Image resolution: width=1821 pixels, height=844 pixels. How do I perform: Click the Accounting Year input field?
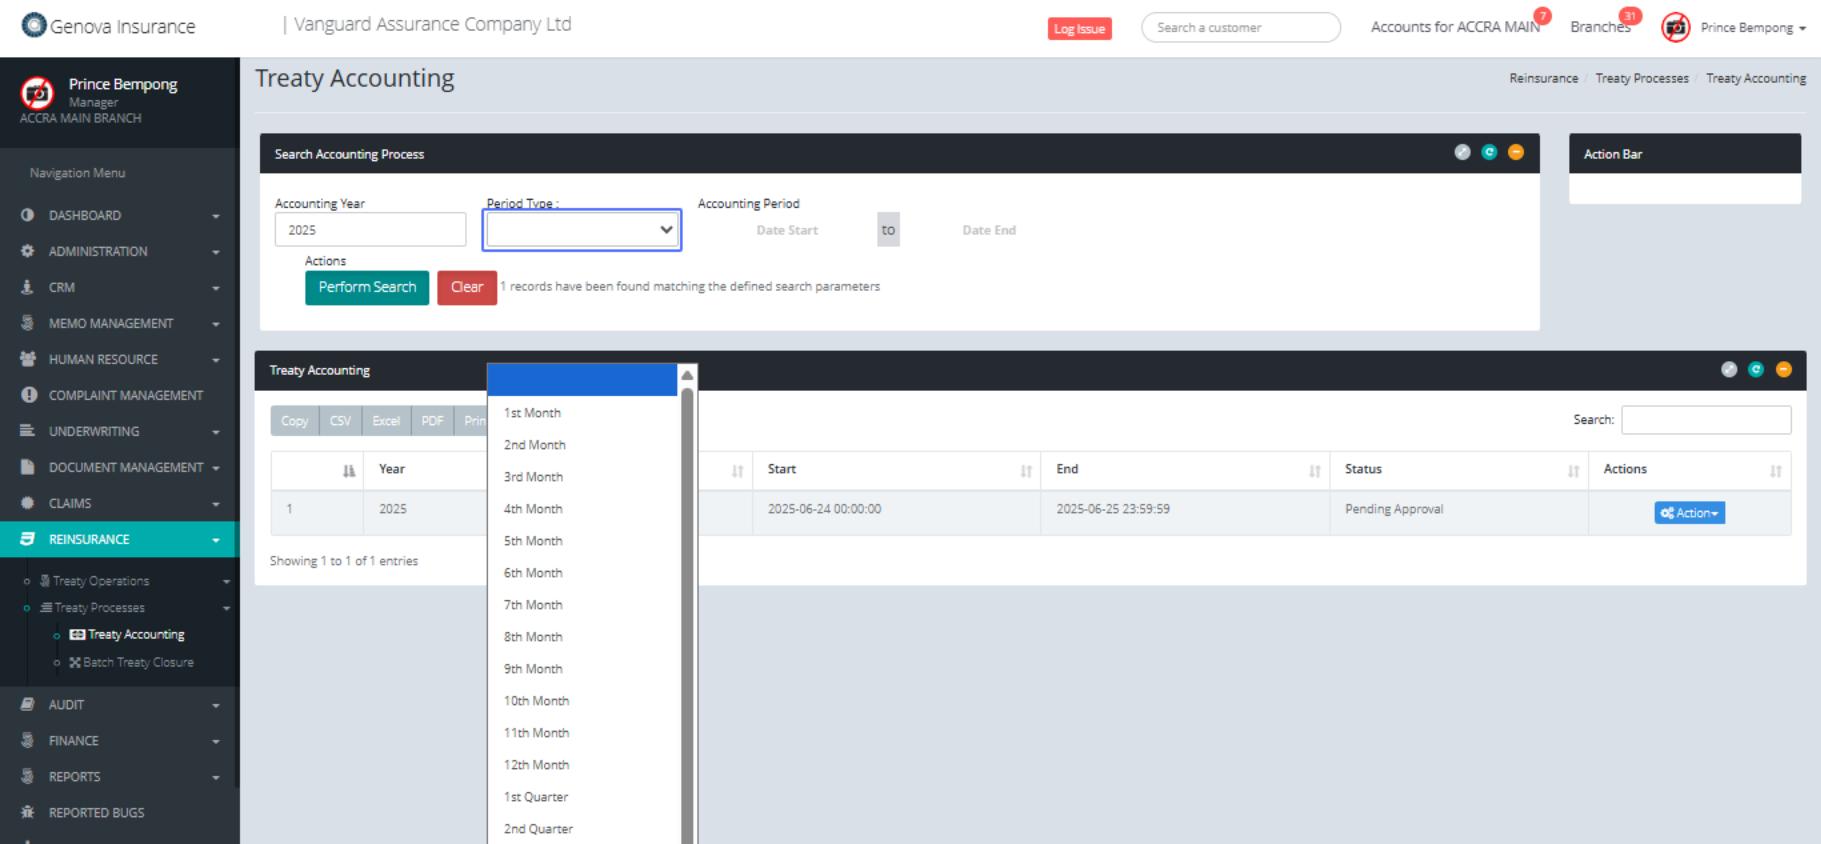click(x=370, y=230)
